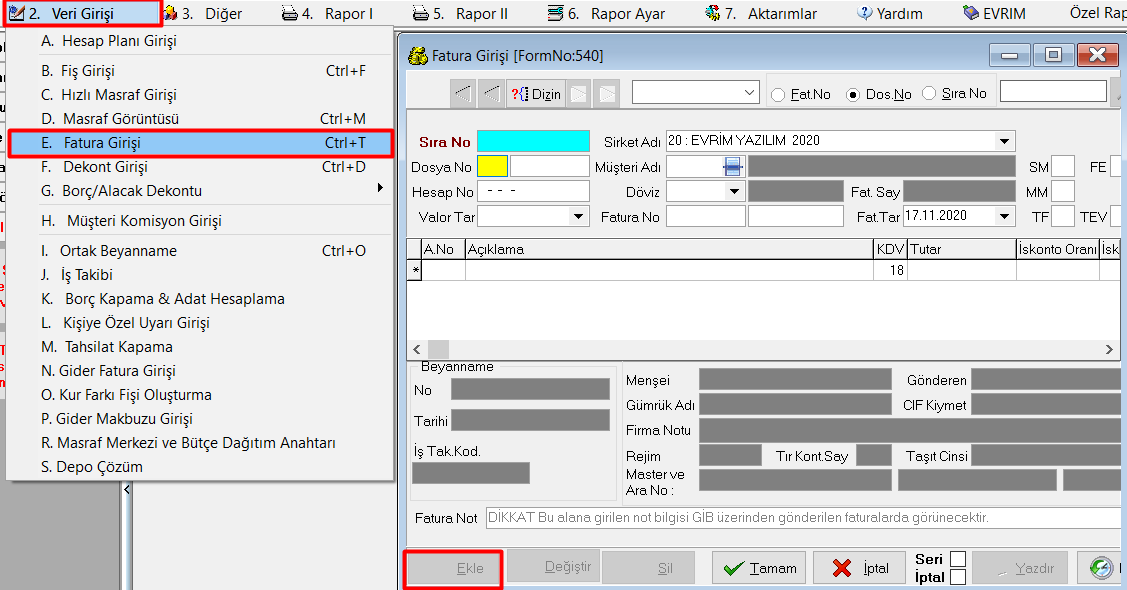This screenshot has height=590, width=1127.
Task: Go to the last record navigation arrow
Action: point(607,93)
